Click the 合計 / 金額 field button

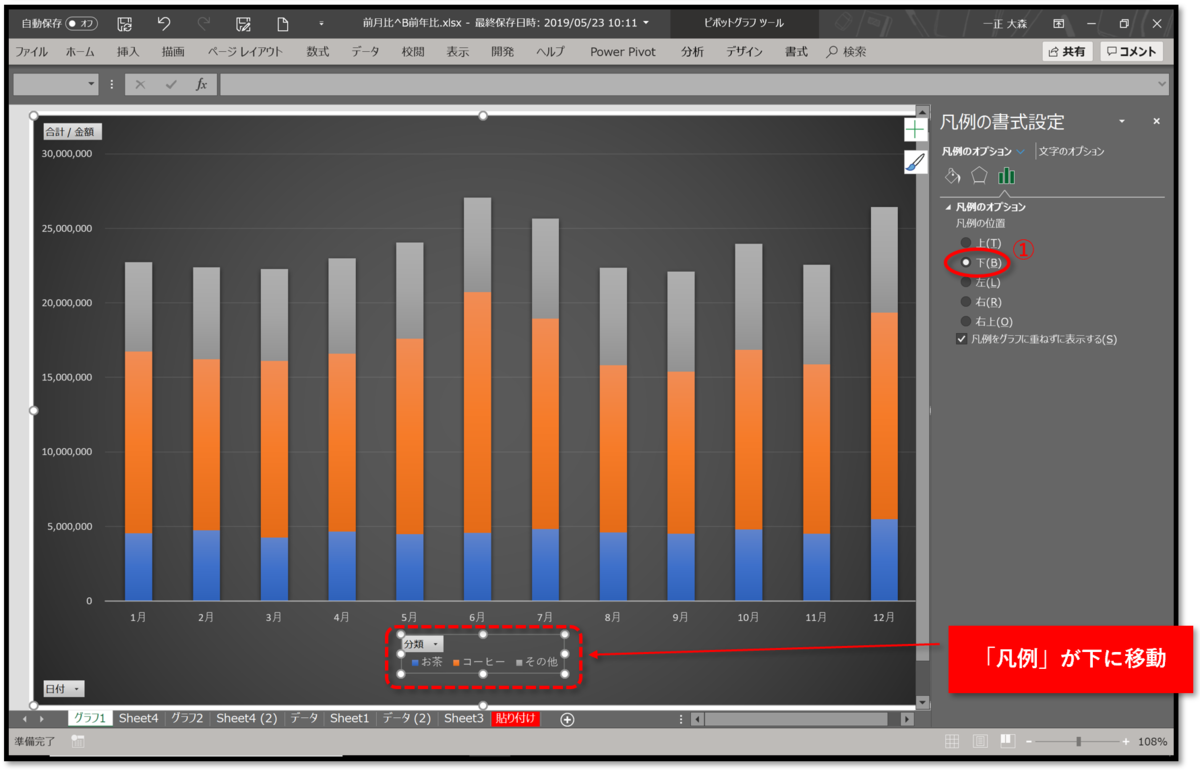pos(72,131)
